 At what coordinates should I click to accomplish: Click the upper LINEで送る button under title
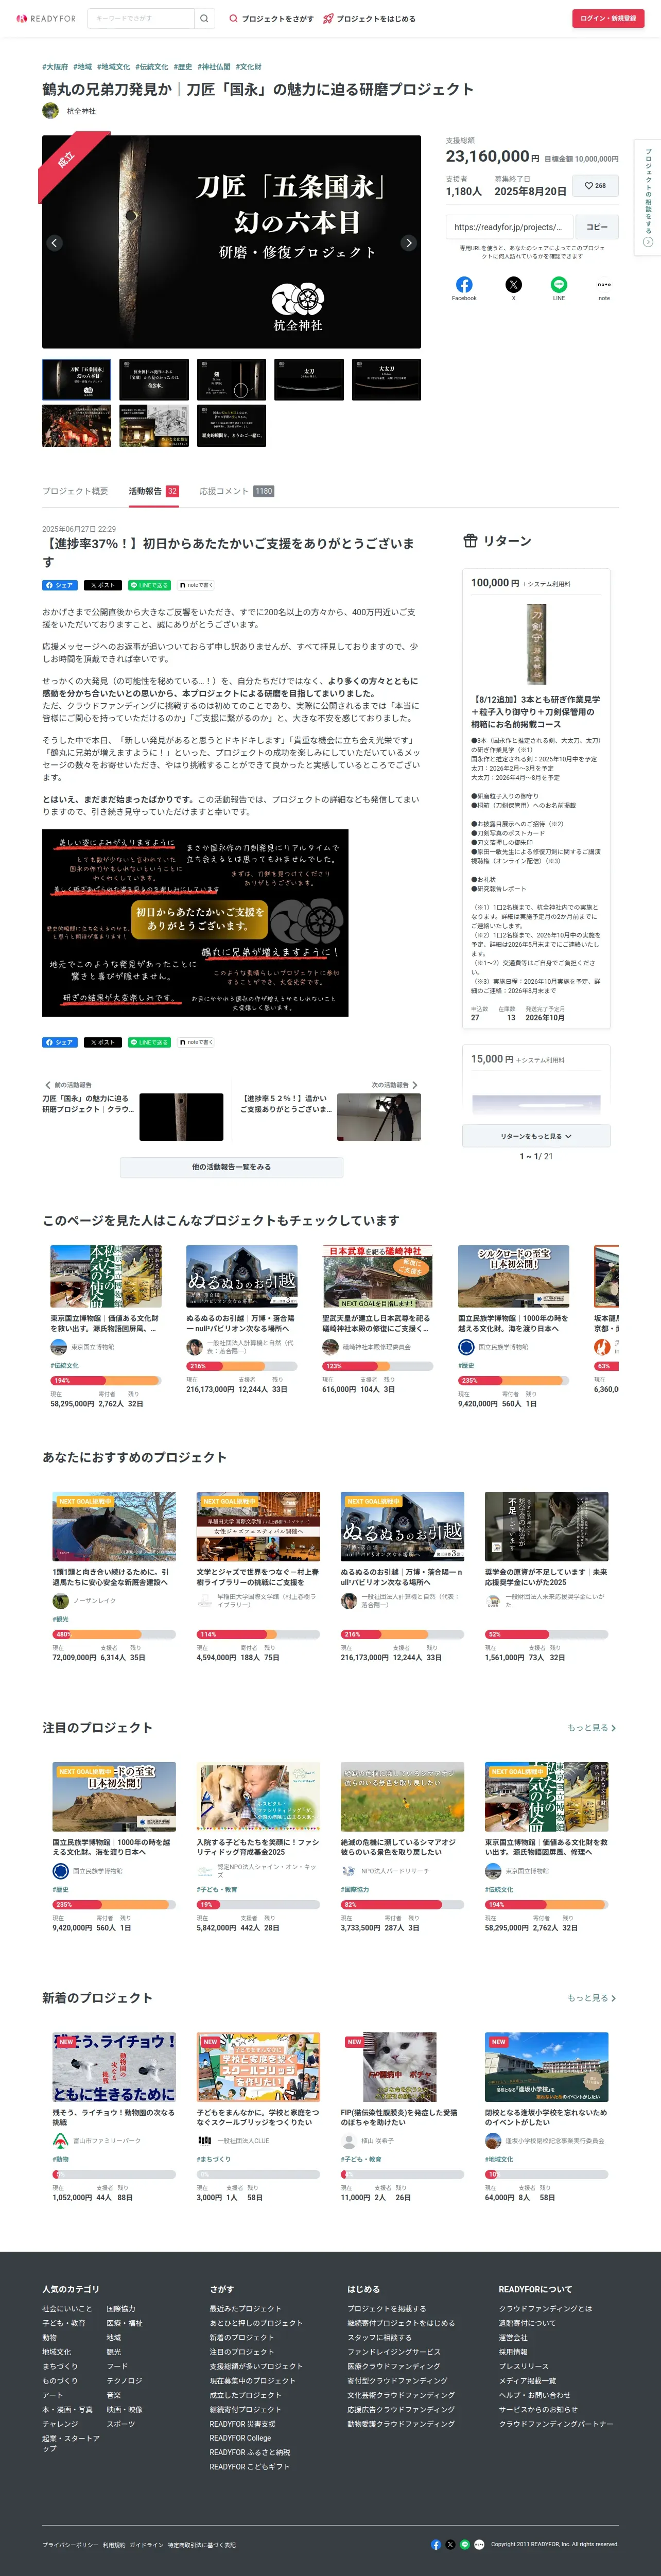click(150, 585)
